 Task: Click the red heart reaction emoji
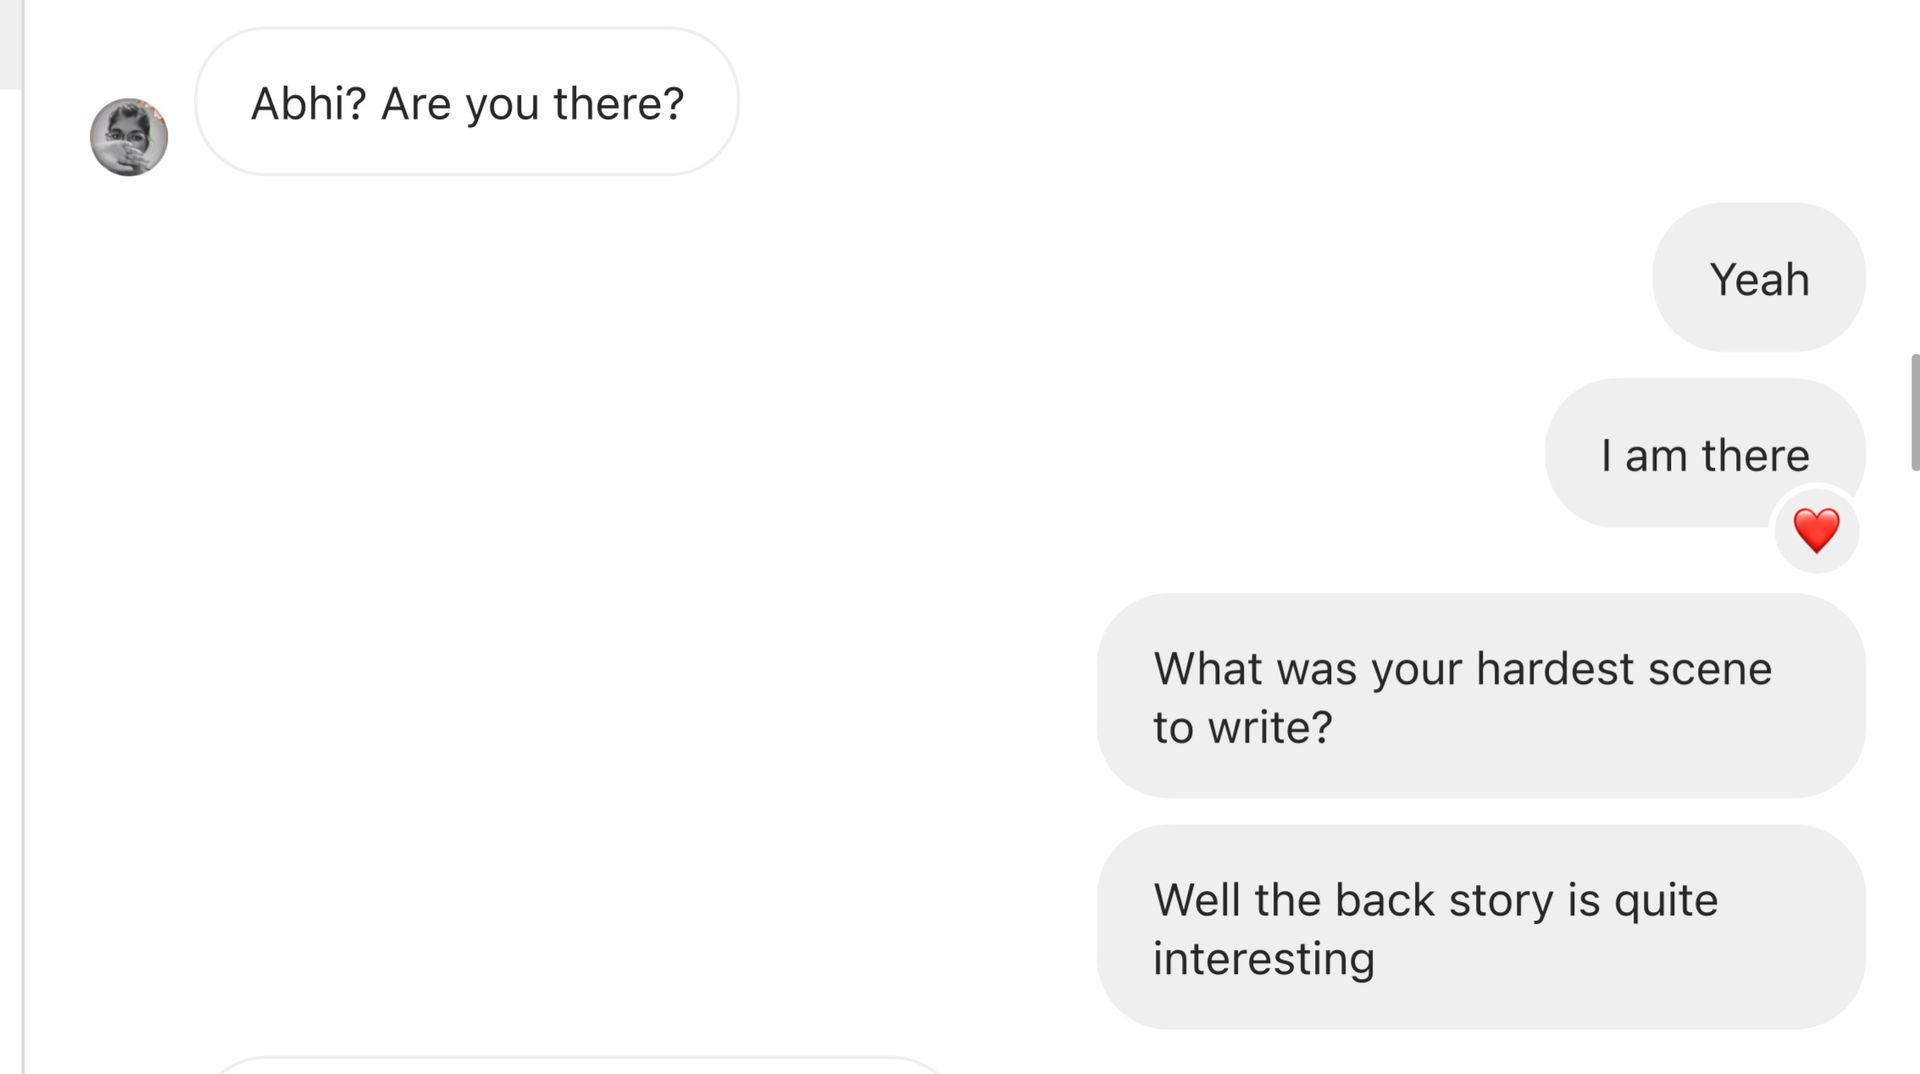tap(1816, 530)
